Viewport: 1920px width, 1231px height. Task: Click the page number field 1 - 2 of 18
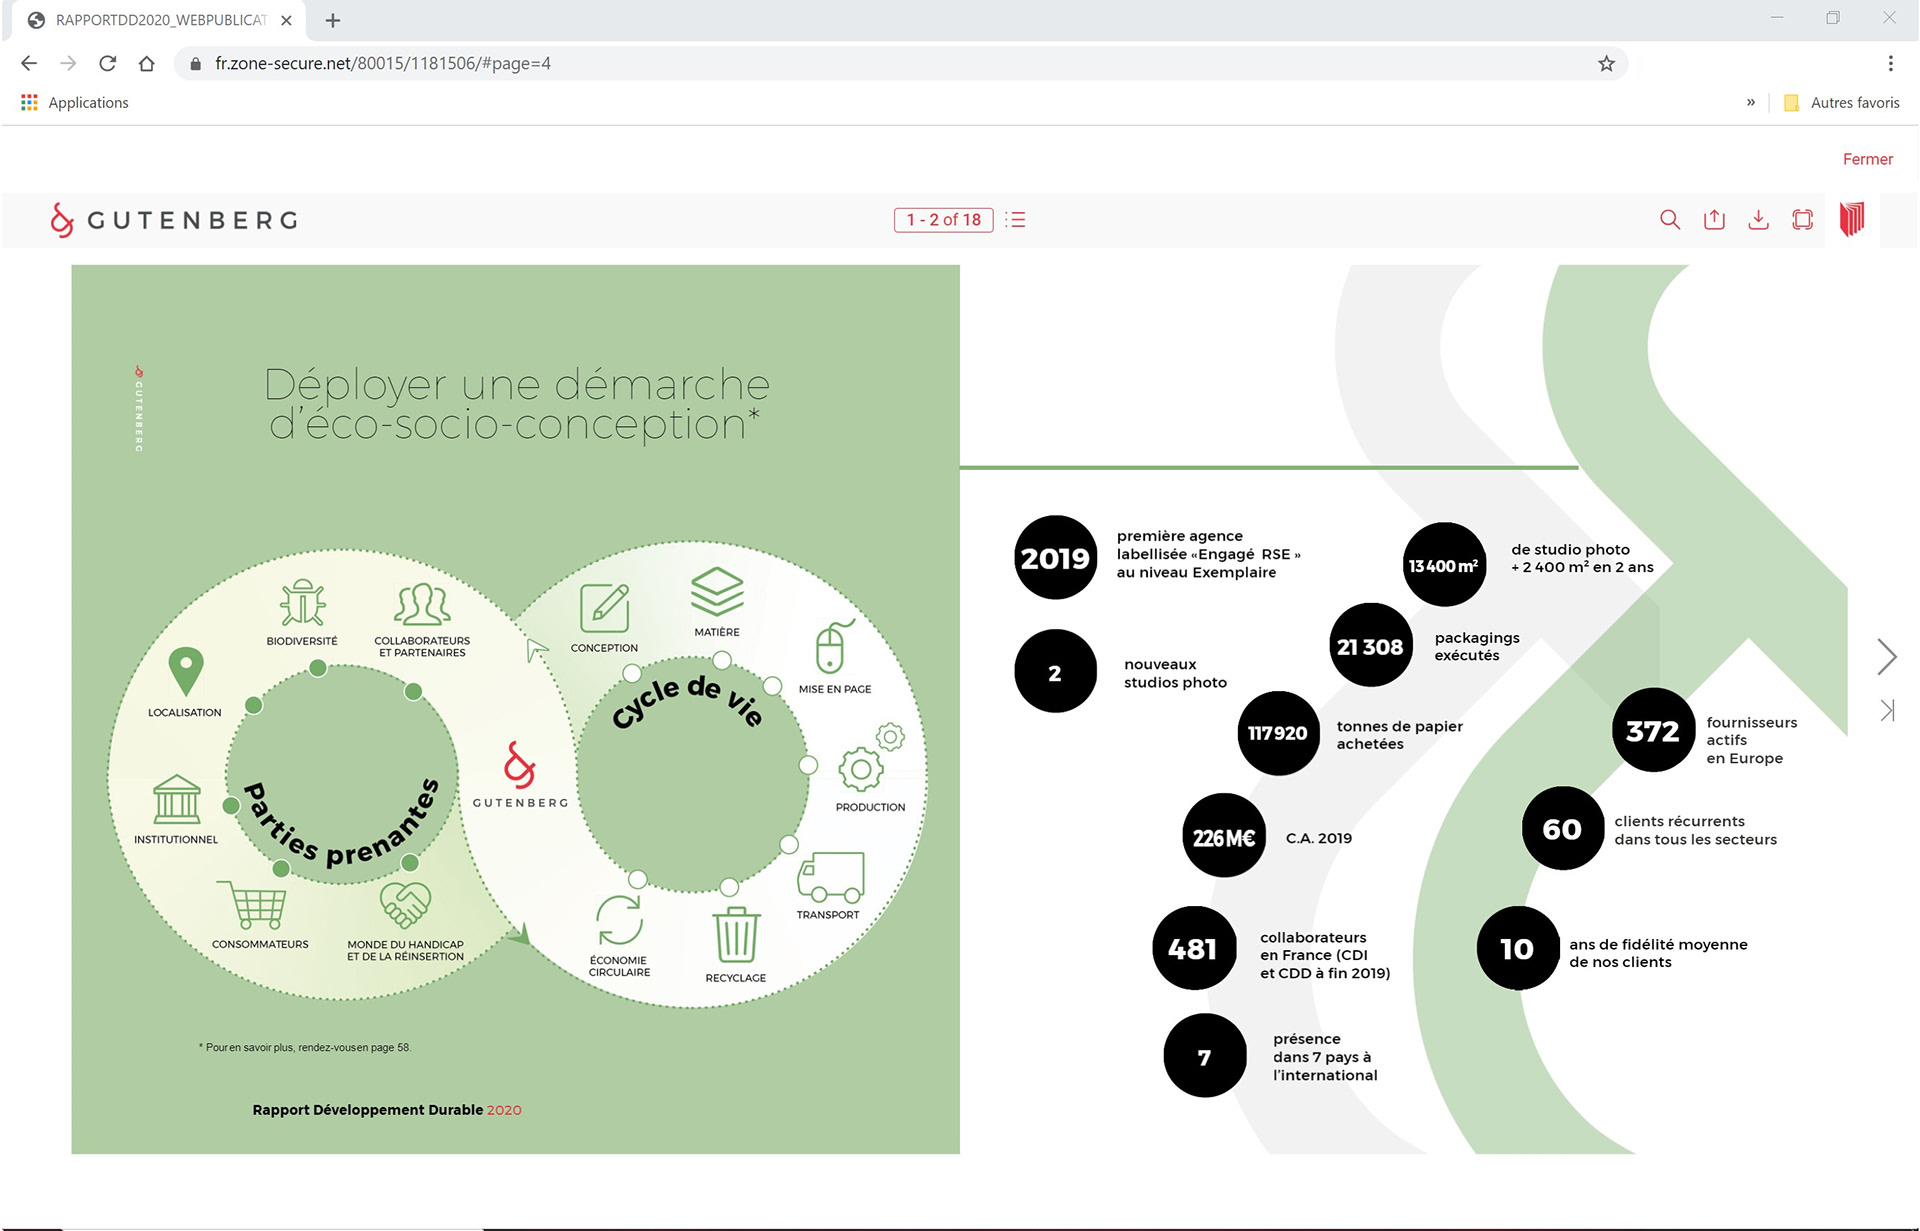pyautogui.click(x=943, y=219)
